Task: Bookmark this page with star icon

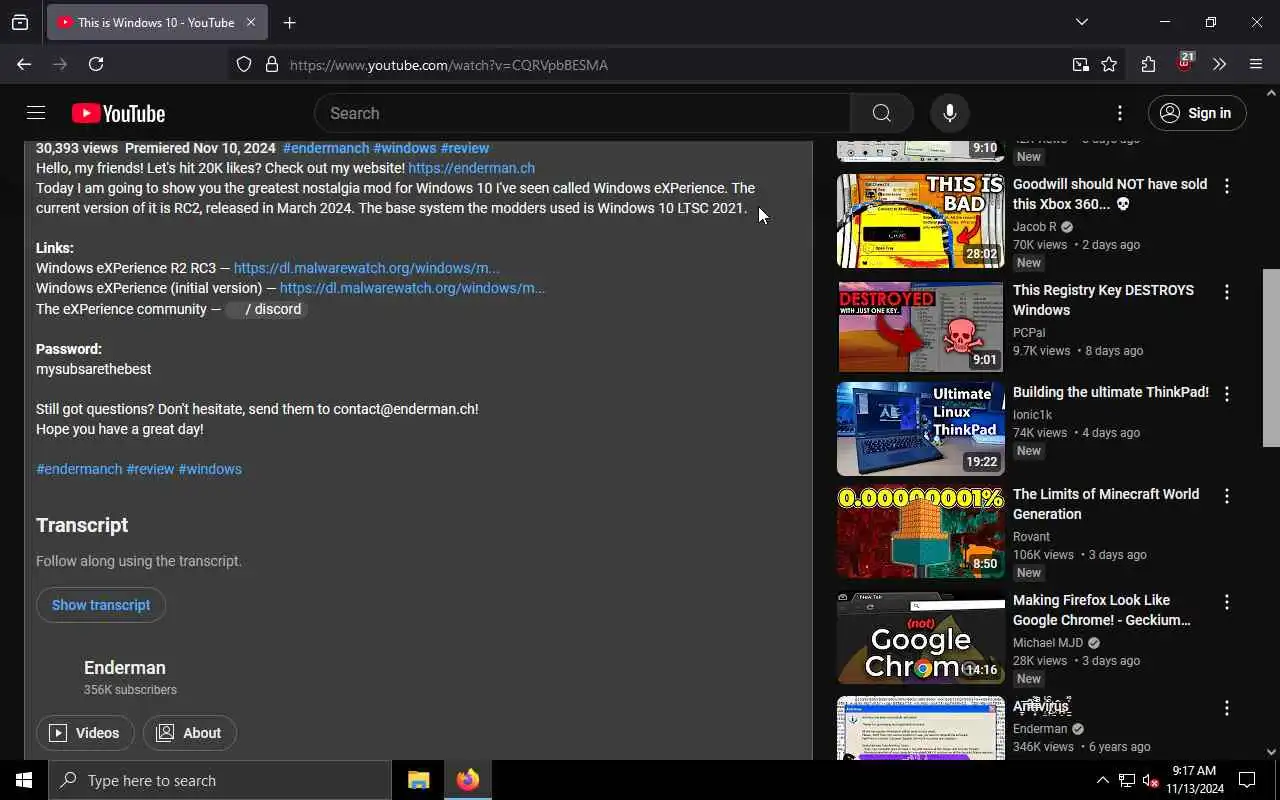Action: tap(1109, 65)
